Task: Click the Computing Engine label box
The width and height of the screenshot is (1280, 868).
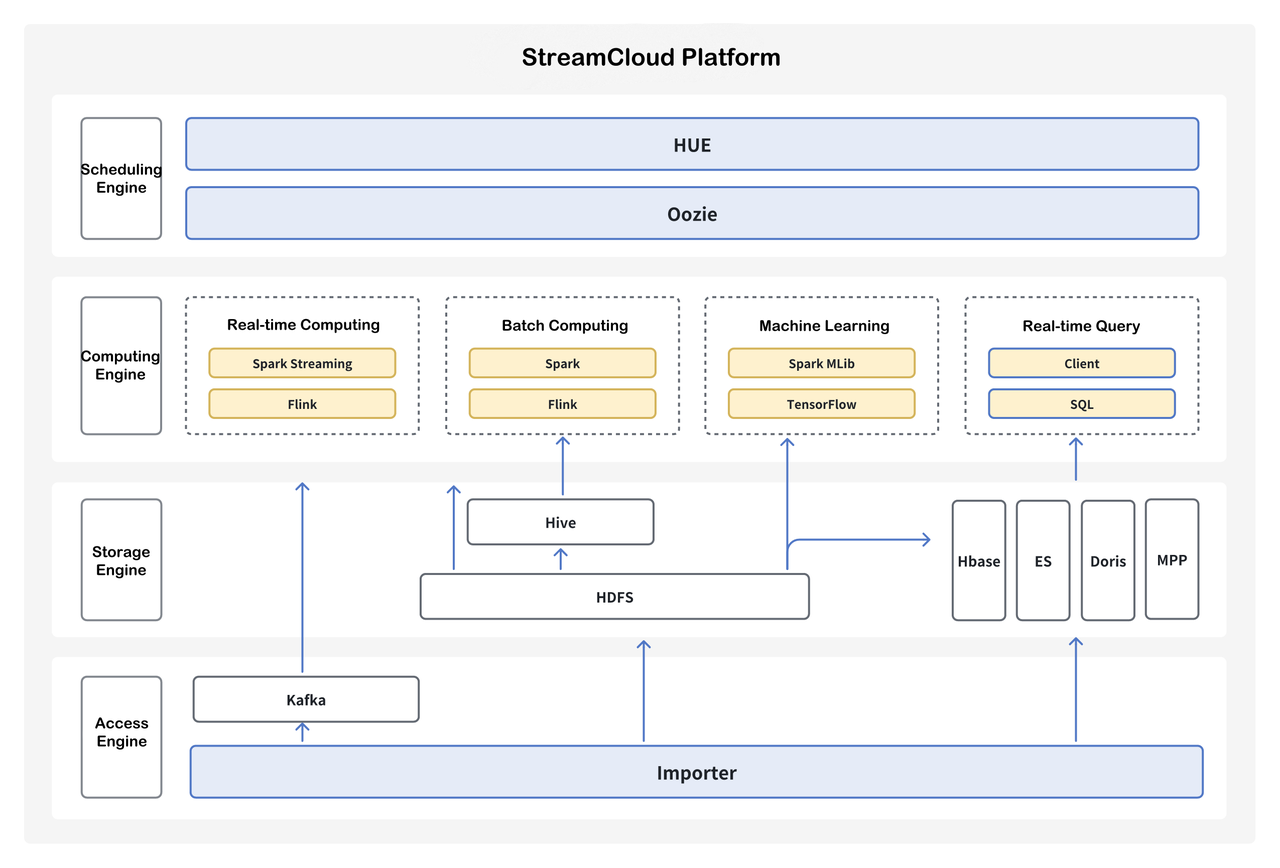Action: tap(121, 365)
